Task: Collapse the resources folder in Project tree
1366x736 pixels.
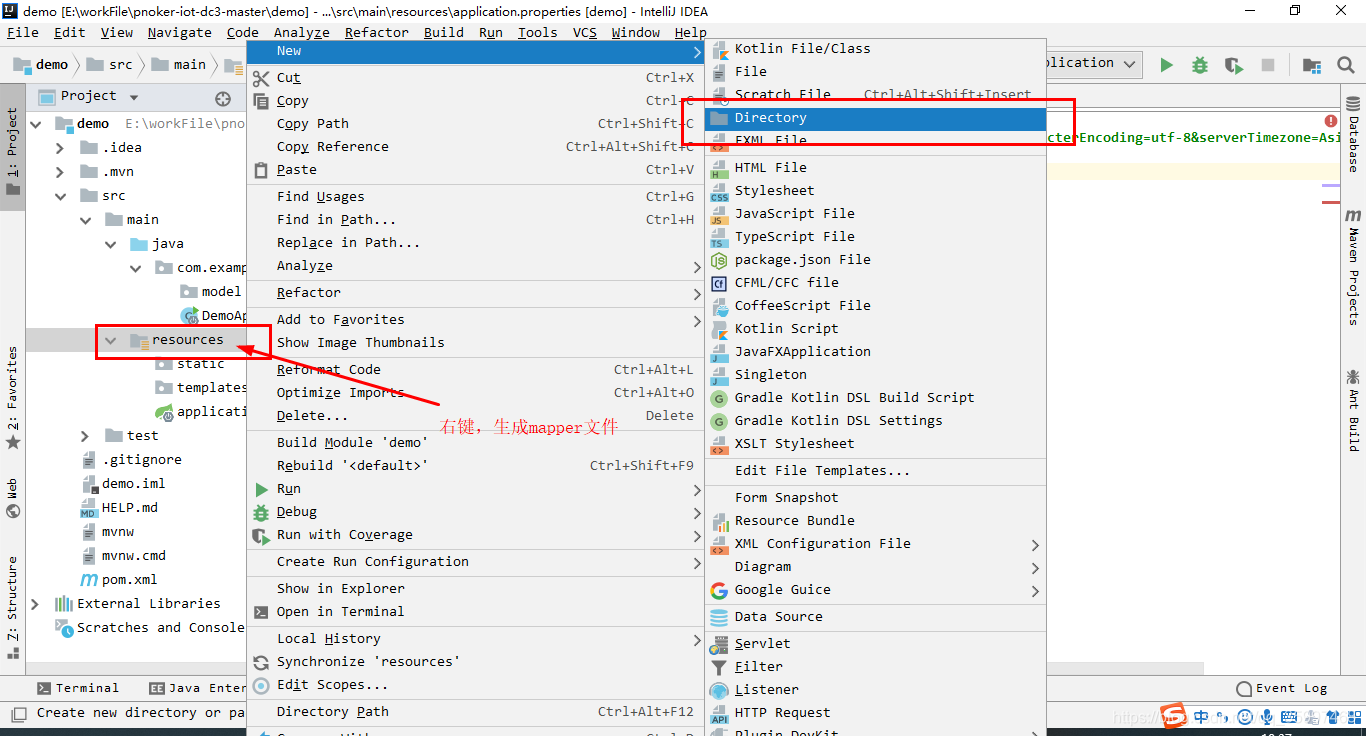Action: click(110, 340)
